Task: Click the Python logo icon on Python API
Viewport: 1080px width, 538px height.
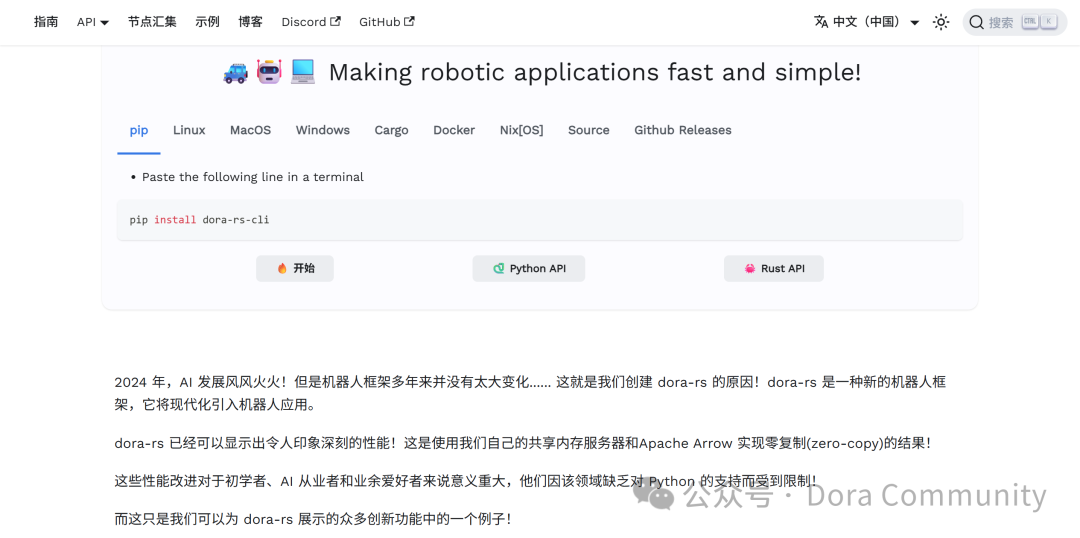Action: [x=499, y=269]
